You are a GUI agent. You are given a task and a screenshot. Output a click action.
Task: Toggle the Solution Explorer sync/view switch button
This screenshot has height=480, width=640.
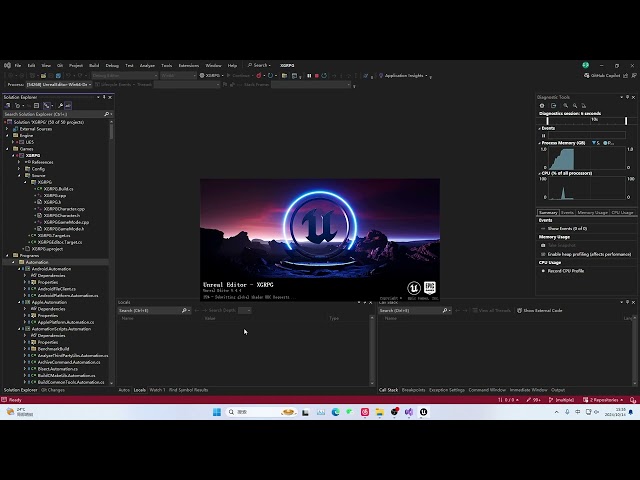pos(47,106)
